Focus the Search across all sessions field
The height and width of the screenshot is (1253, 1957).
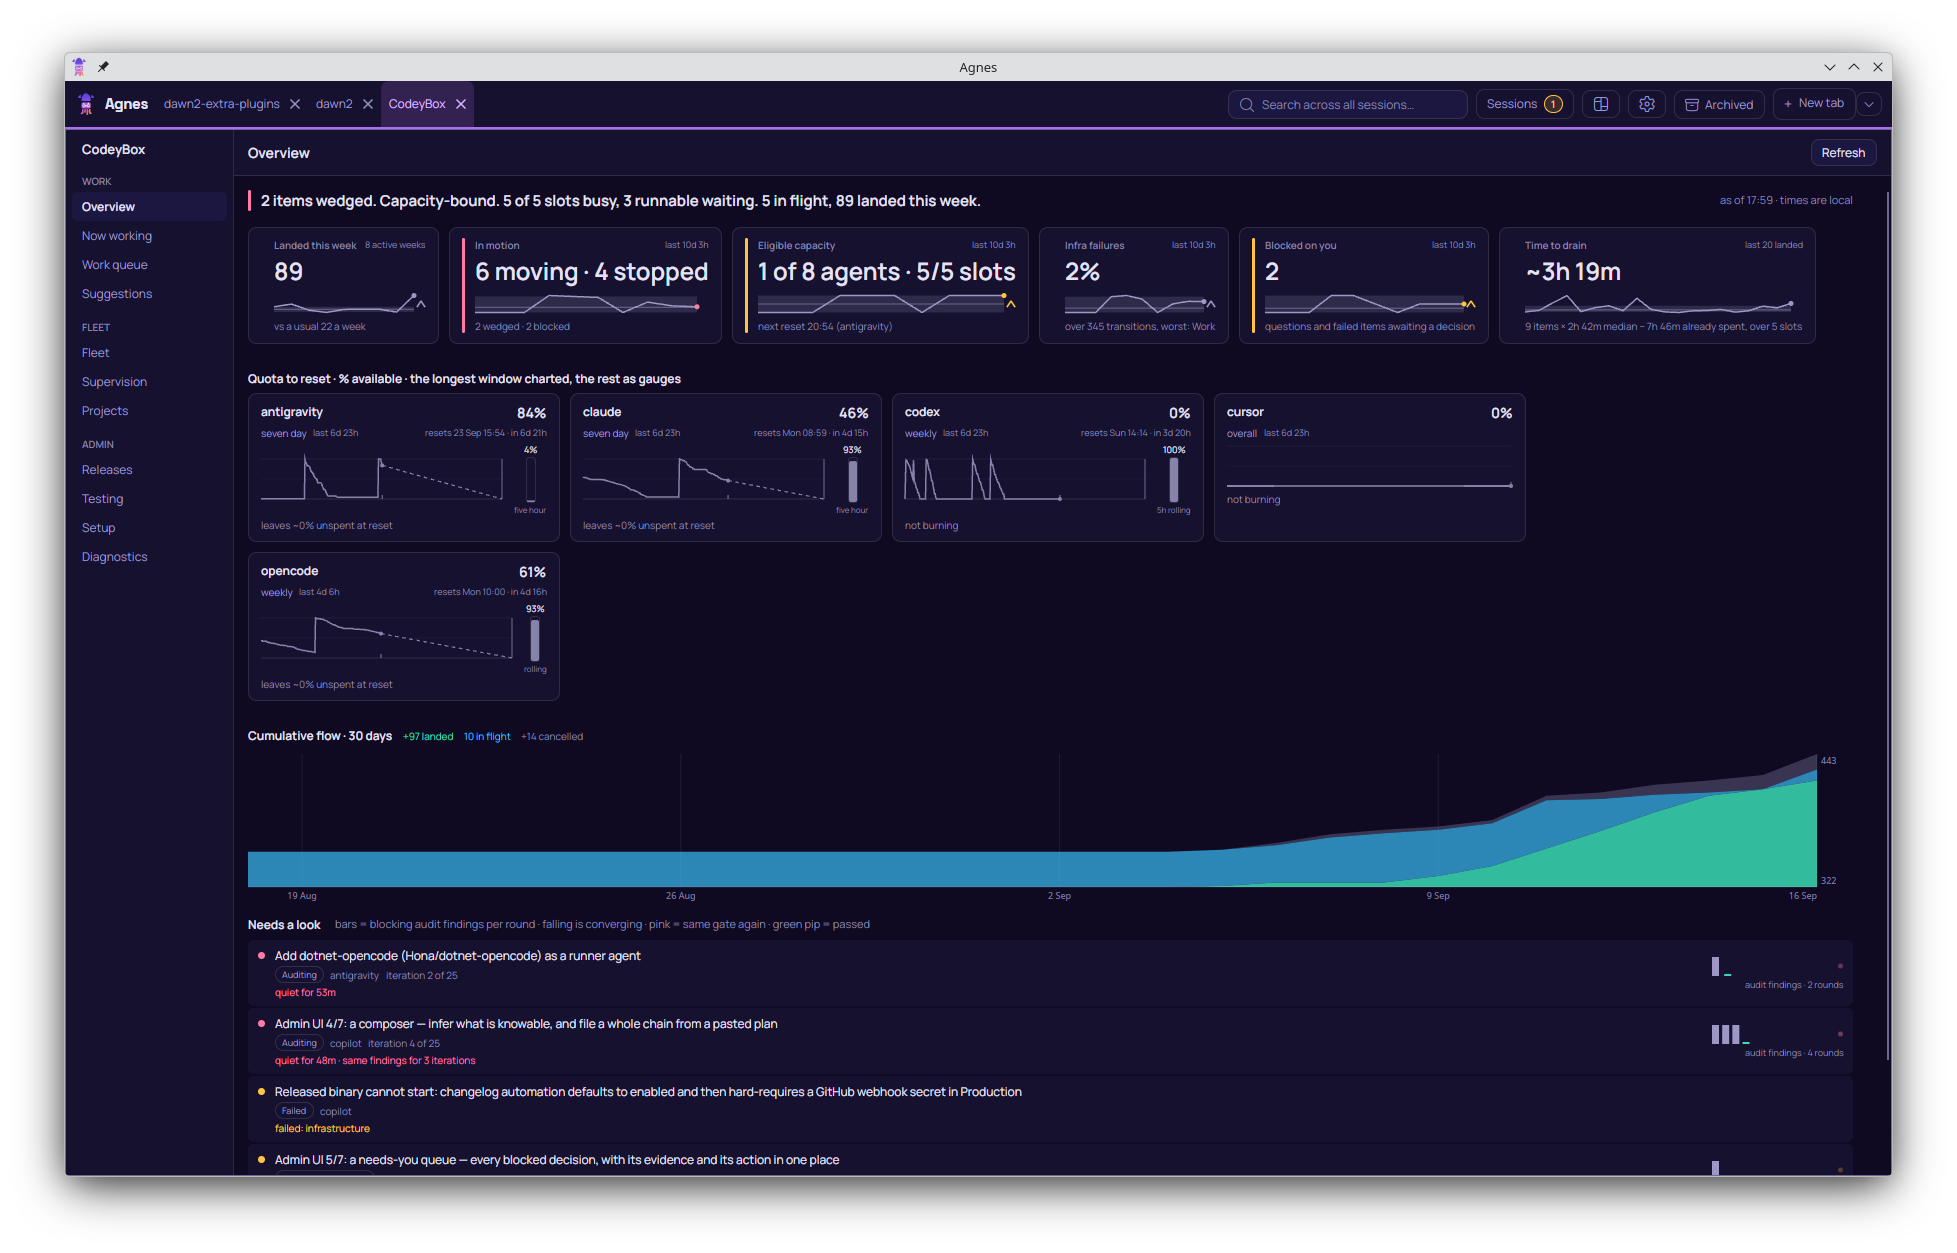coord(1347,104)
